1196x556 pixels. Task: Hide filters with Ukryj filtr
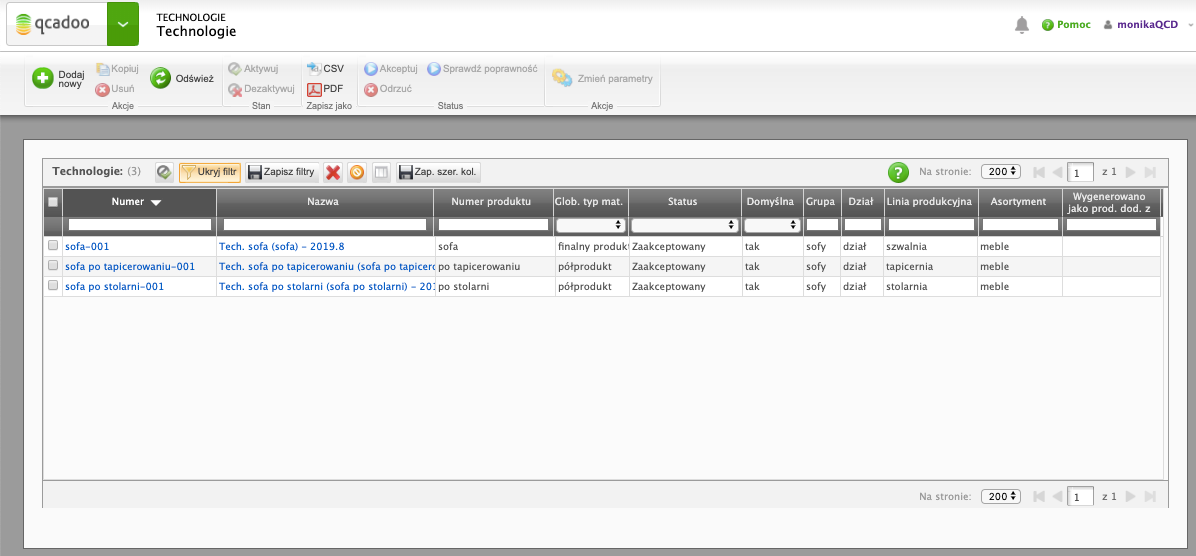[210, 172]
